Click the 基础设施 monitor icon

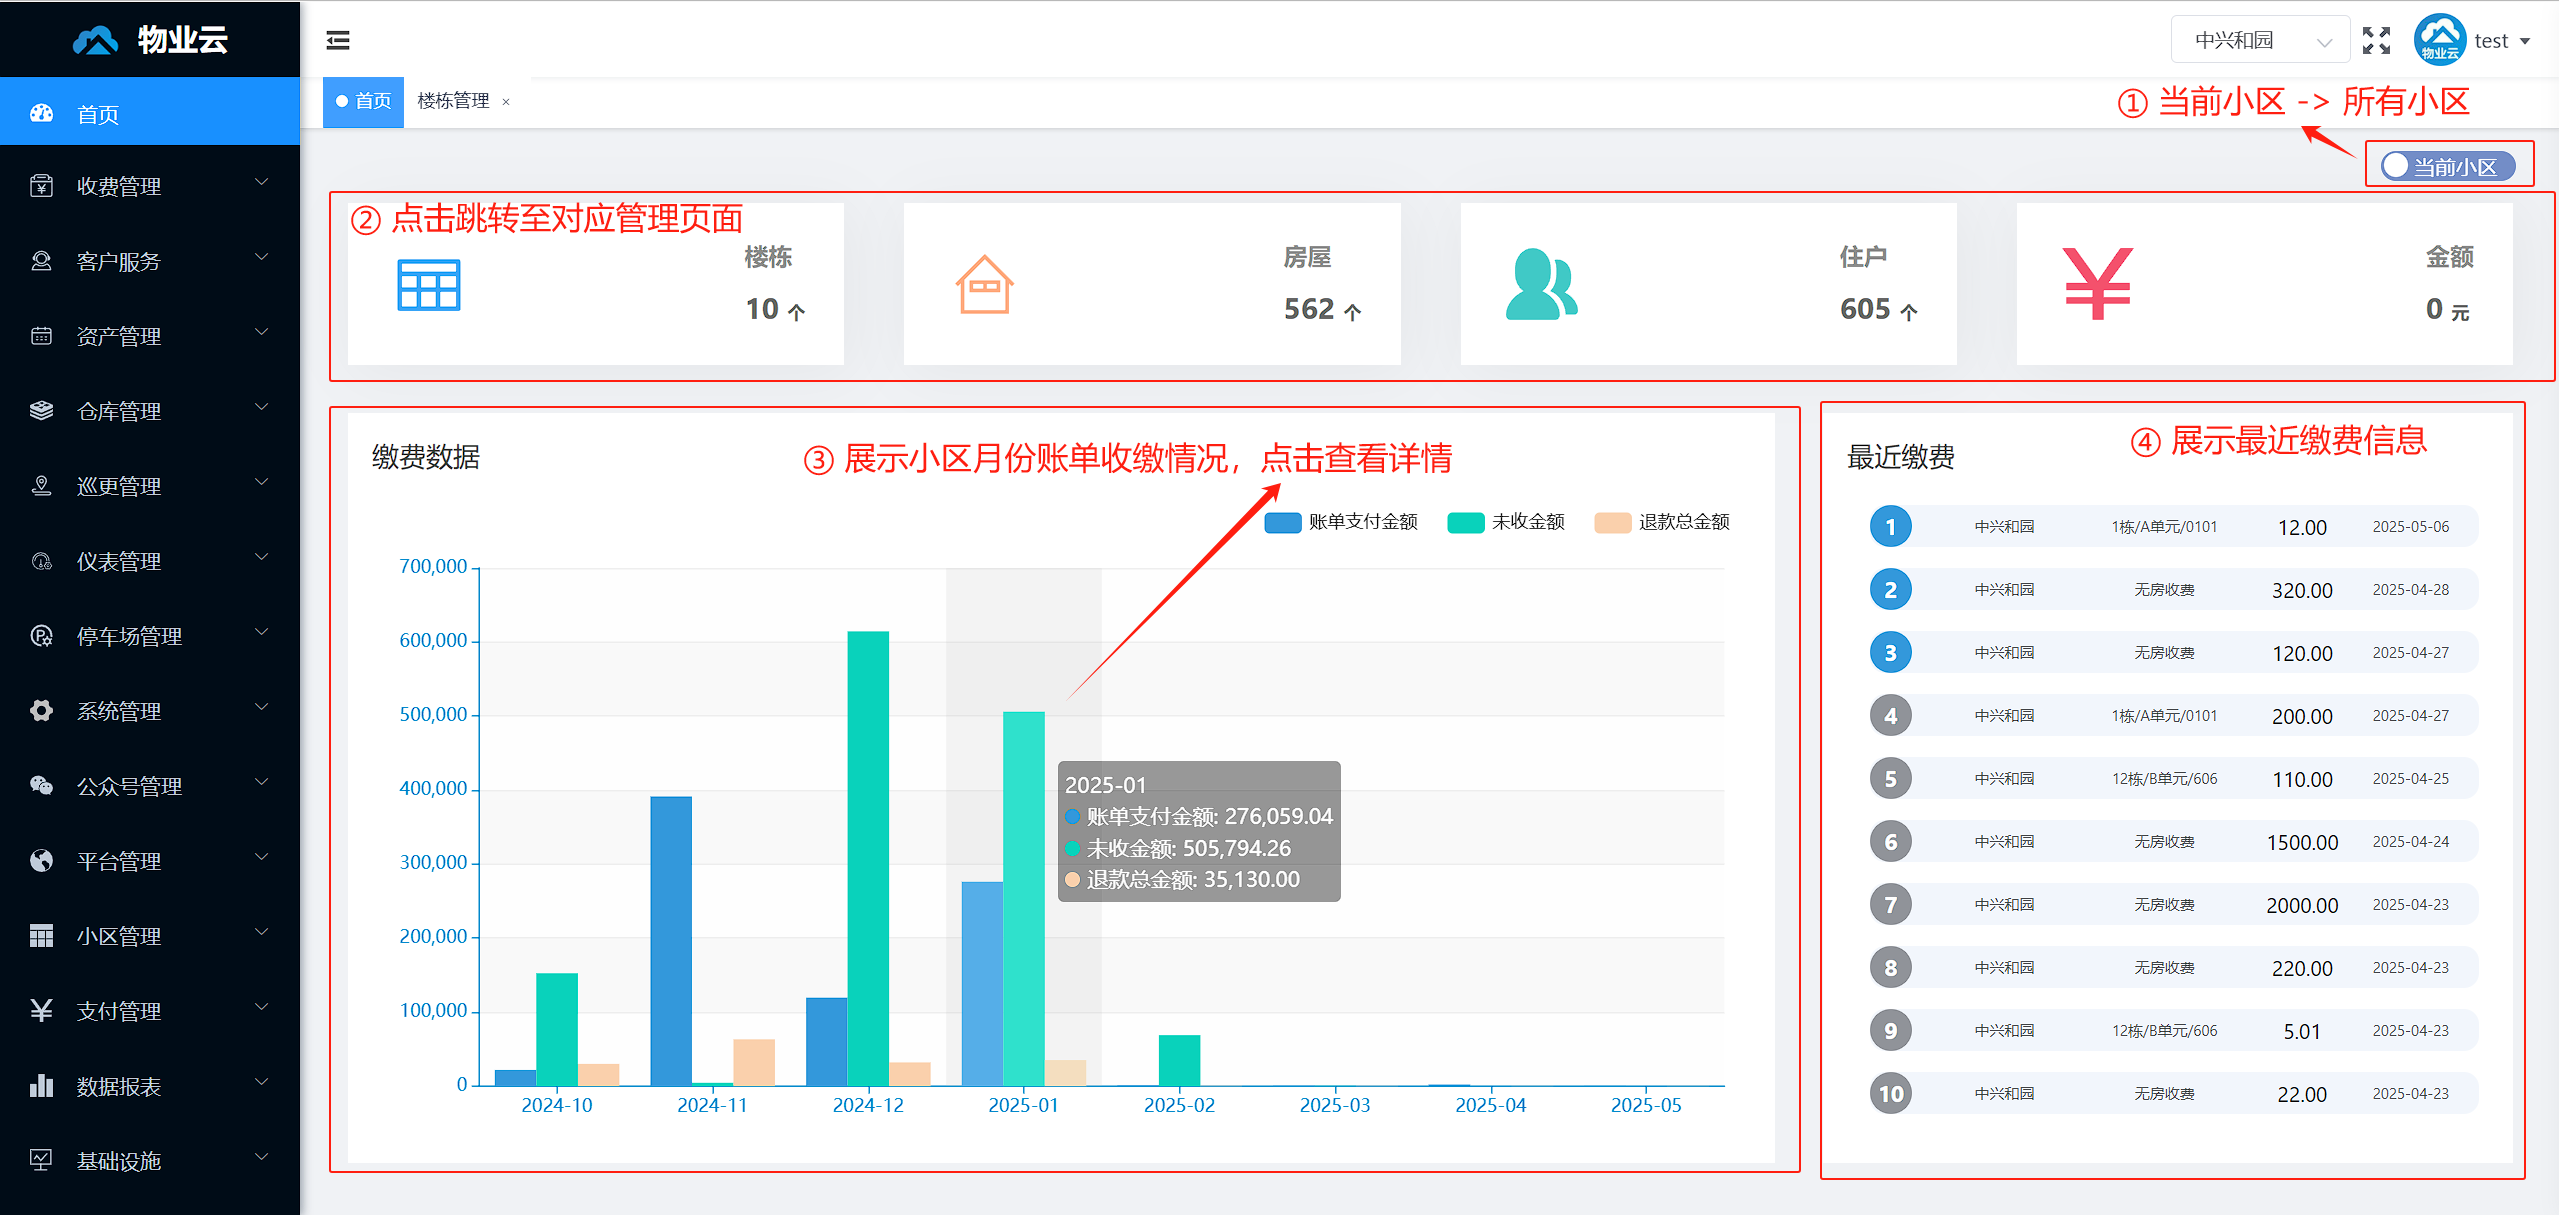tap(41, 1161)
